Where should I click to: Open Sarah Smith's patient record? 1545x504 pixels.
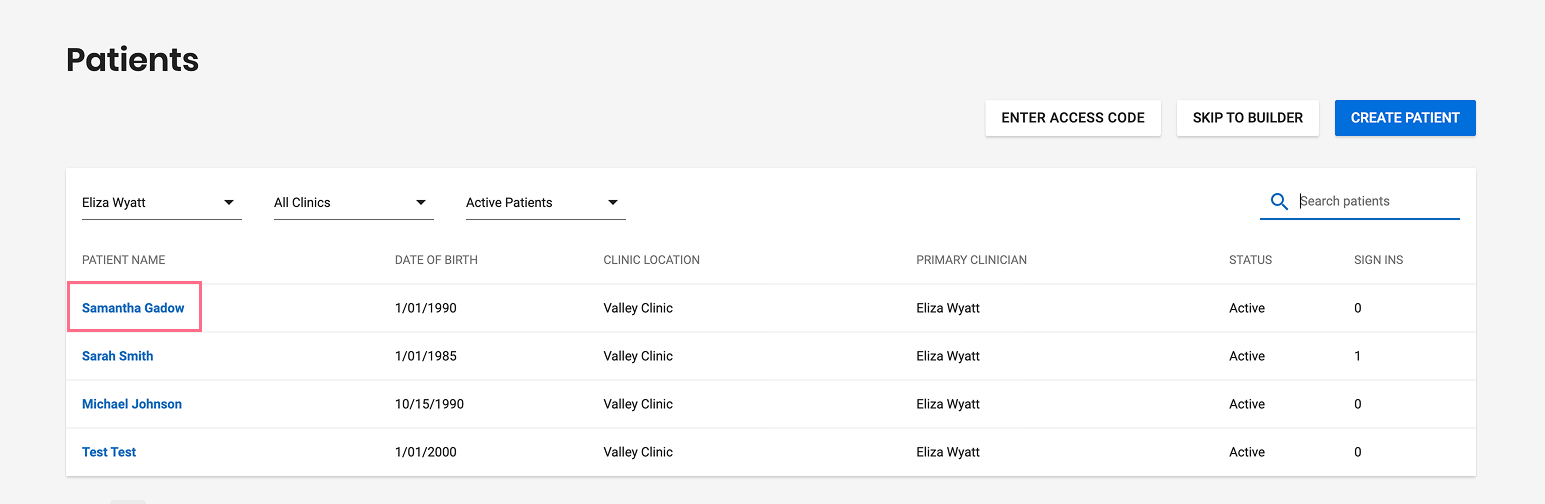click(x=118, y=356)
